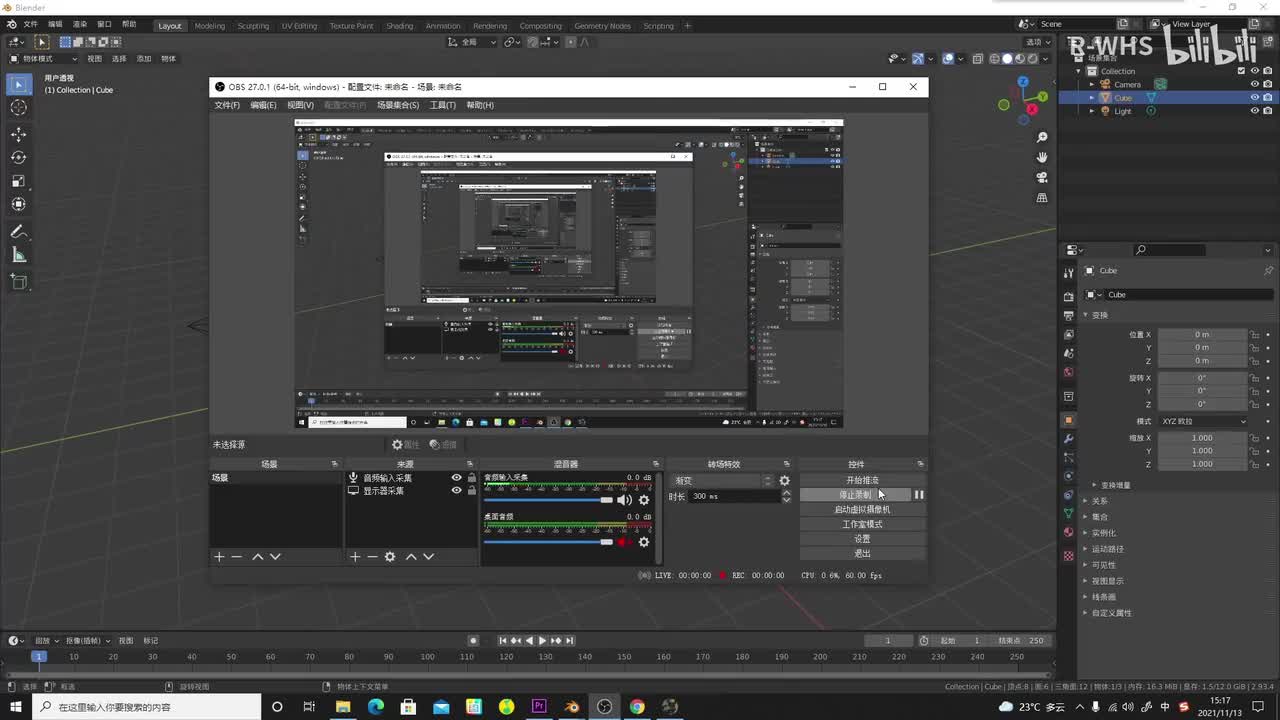Hide Camera in the Blender outliner
The image size is (1280, 720).
1255,84
